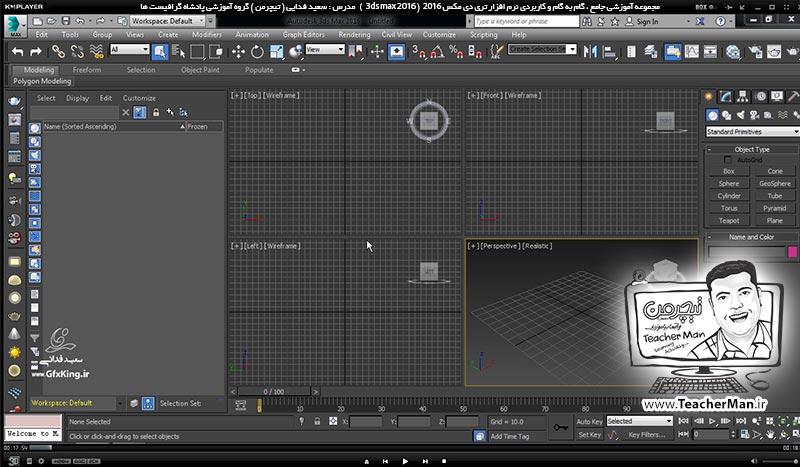Activate the Select Object tool
This screenshot has width=800, height=467.
[160, 52]
